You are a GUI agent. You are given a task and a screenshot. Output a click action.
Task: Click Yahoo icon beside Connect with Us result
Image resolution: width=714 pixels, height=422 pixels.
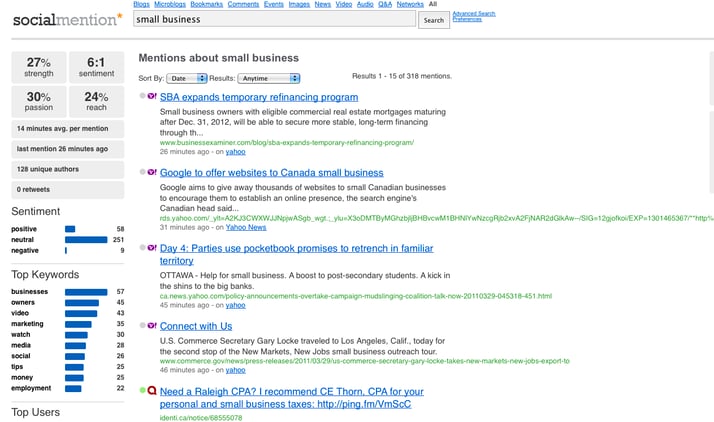pyautogui.click(x=152, y=325)
